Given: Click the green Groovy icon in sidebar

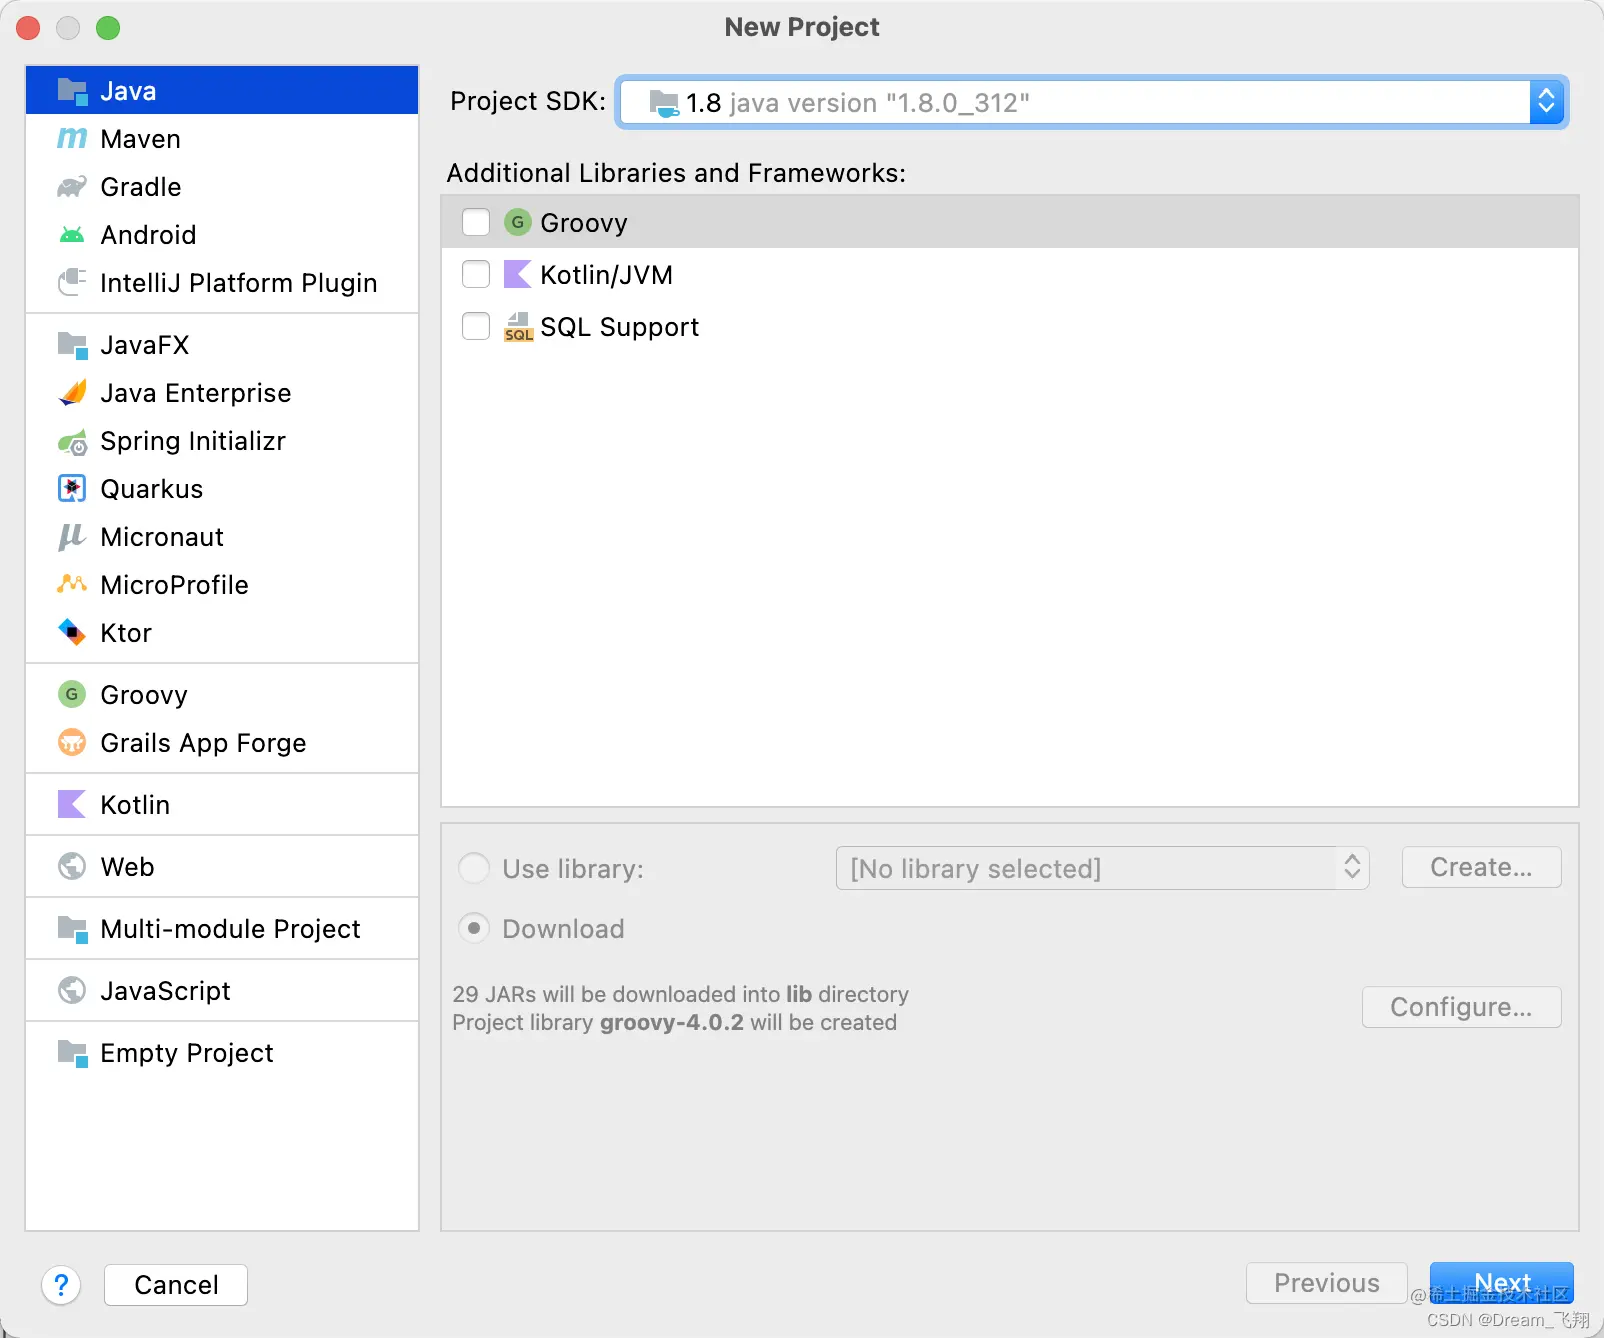Looking at the screenshot, I should click(x=72, y=695).
